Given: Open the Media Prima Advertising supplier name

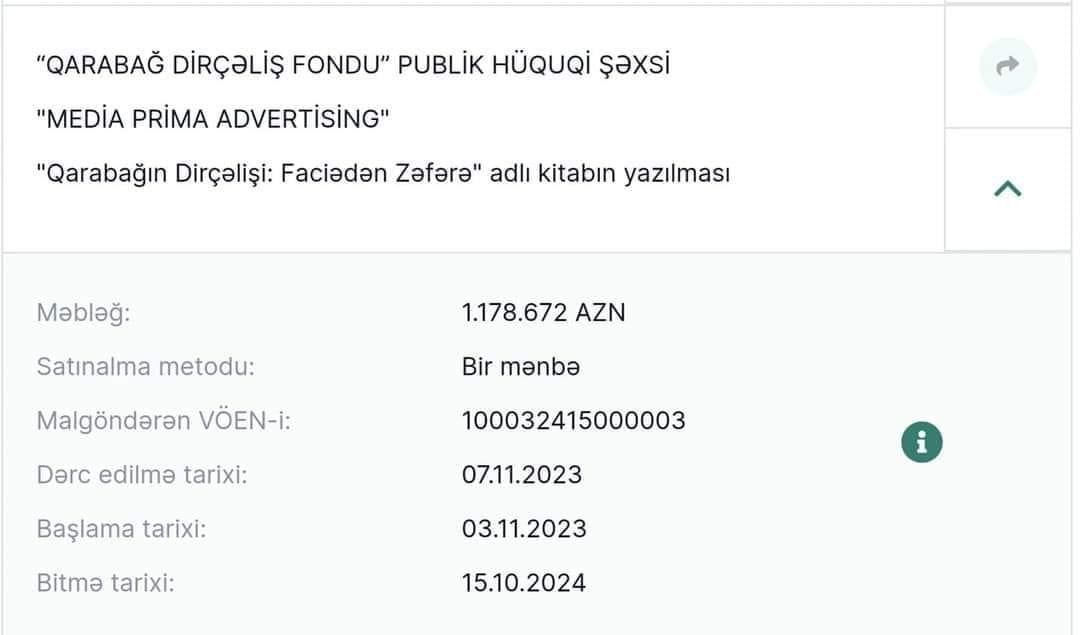Looking at the screenshot, I should coord(212,119).
